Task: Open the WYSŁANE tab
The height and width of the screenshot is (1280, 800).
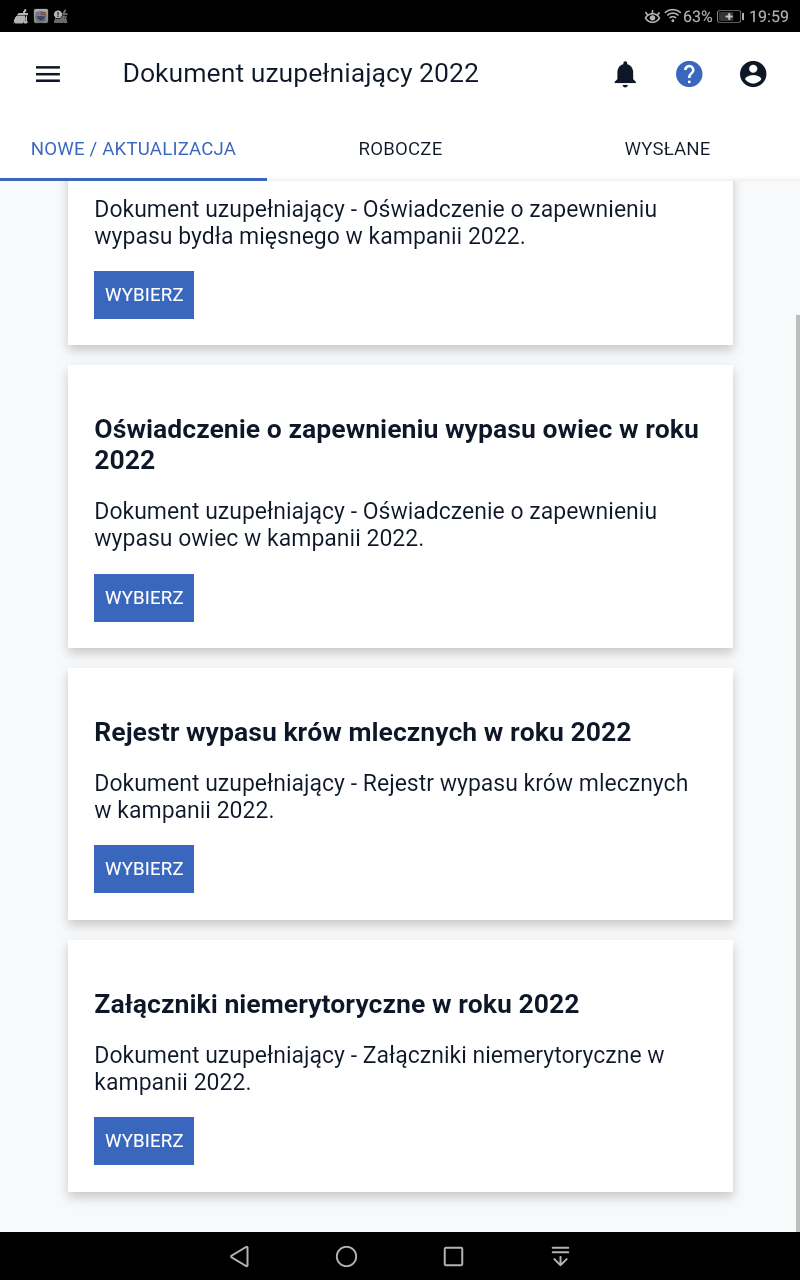Action: point(667,149)
